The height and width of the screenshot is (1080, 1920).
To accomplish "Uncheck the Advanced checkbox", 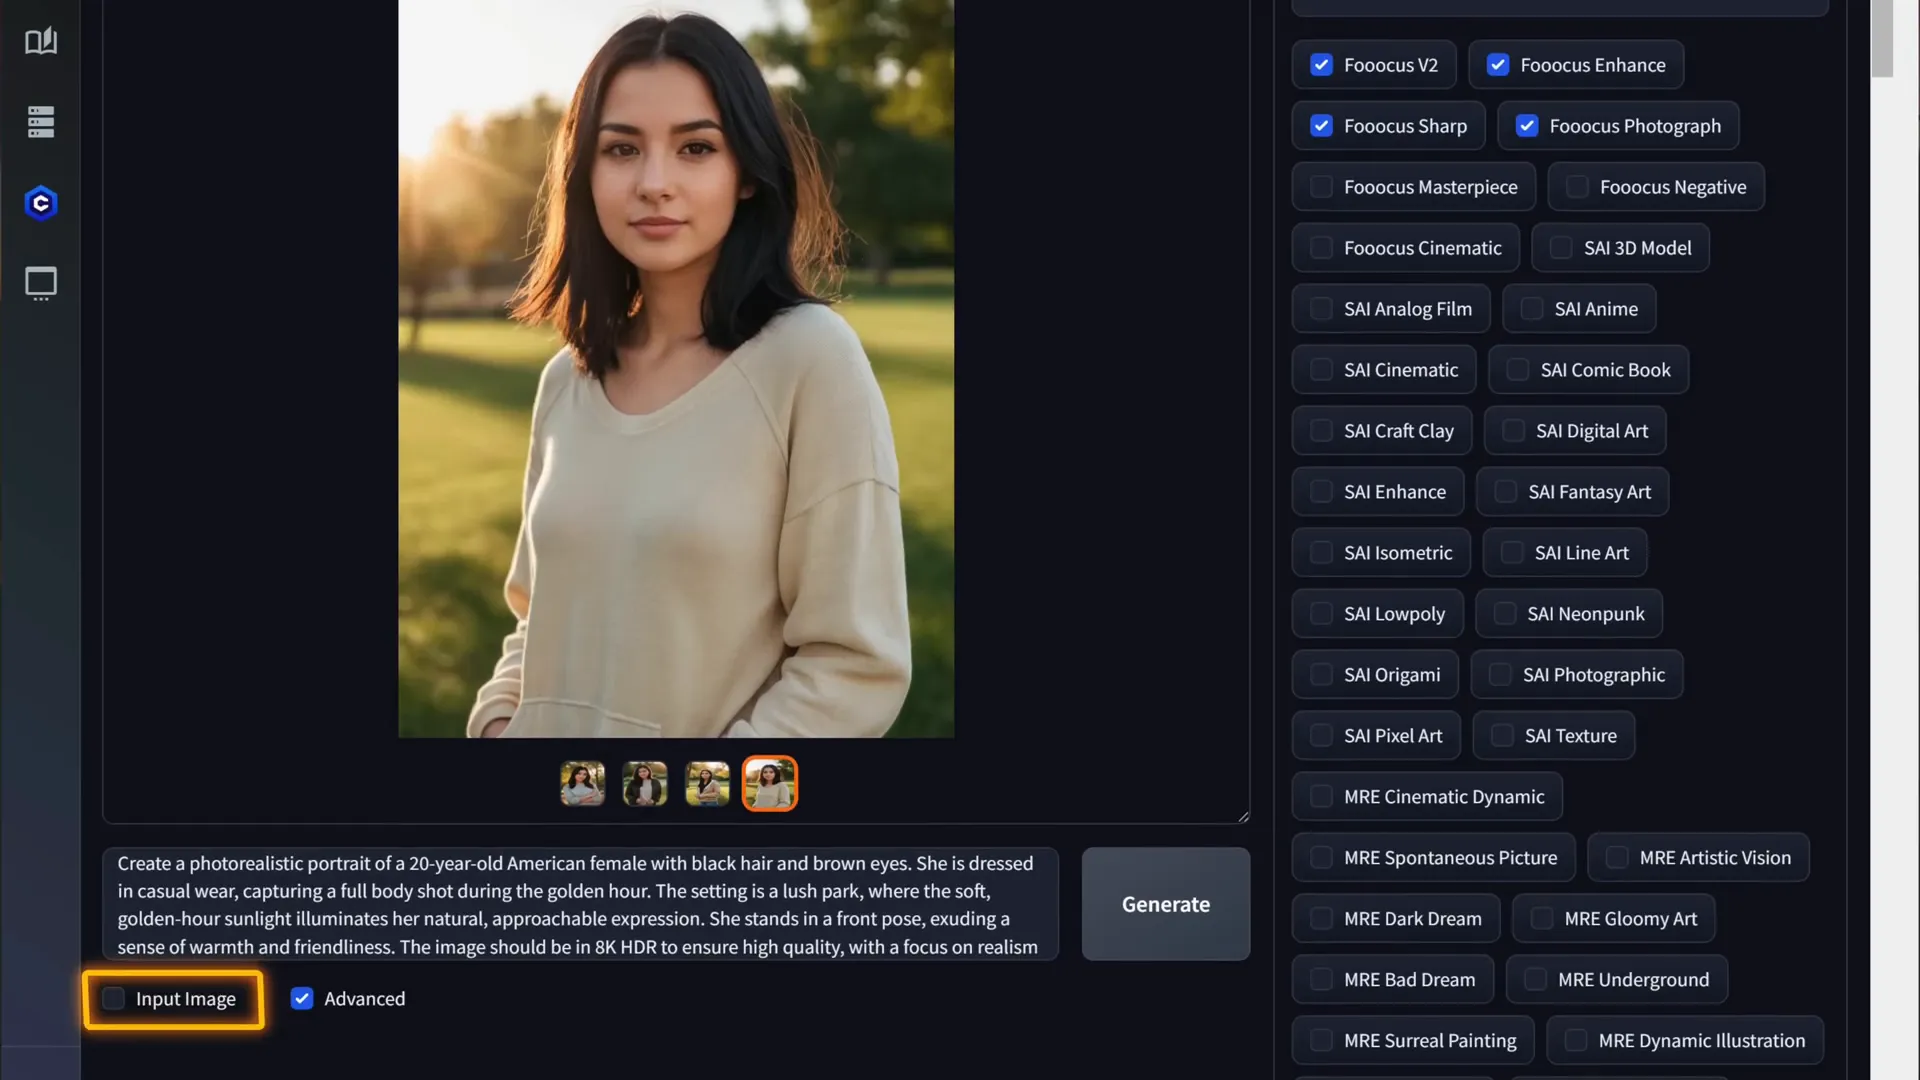I will (301, 999).
